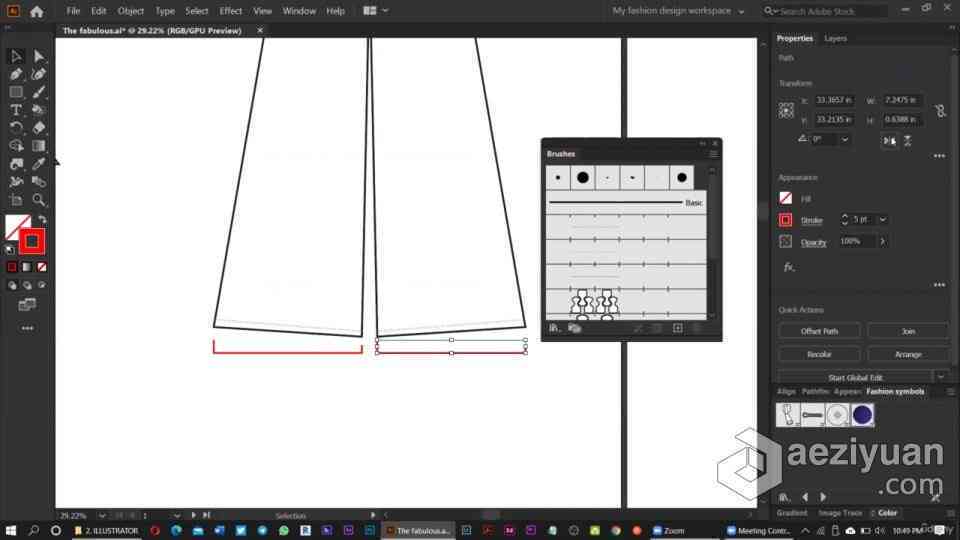Click Start Global Edit button

(x=855, y=378)
